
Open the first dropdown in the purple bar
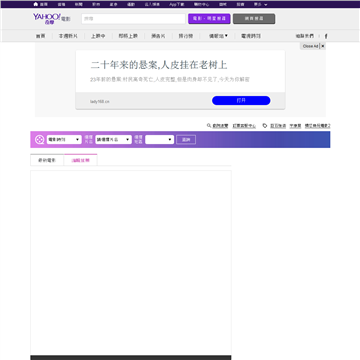(64, 139)
